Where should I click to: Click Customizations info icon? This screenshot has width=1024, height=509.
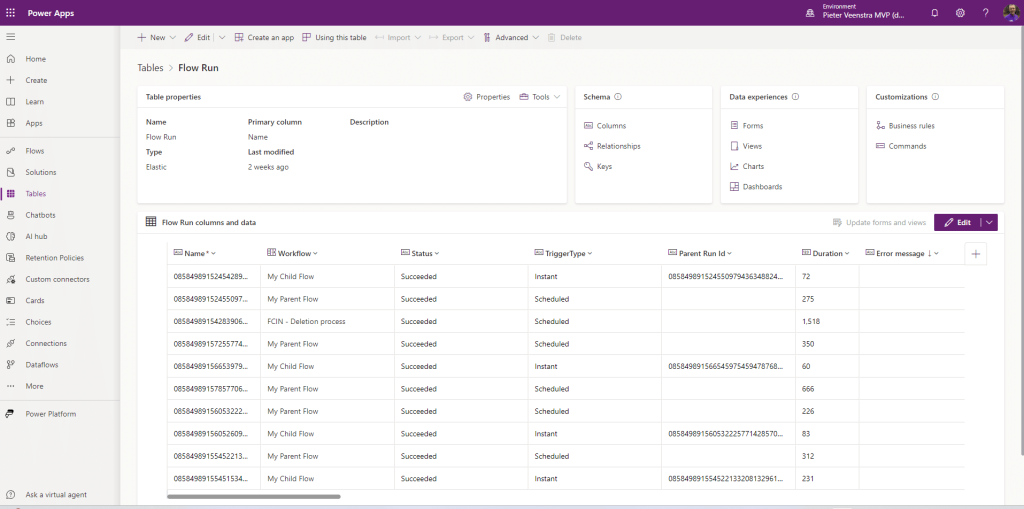click(935, 97)
